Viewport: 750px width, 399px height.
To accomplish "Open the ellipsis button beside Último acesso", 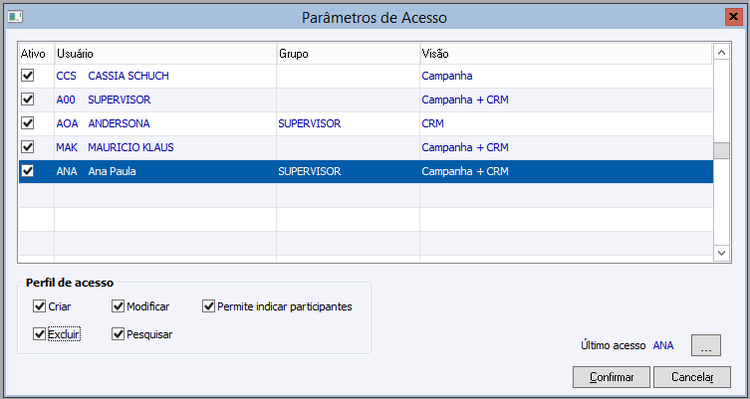I will 706,345.
